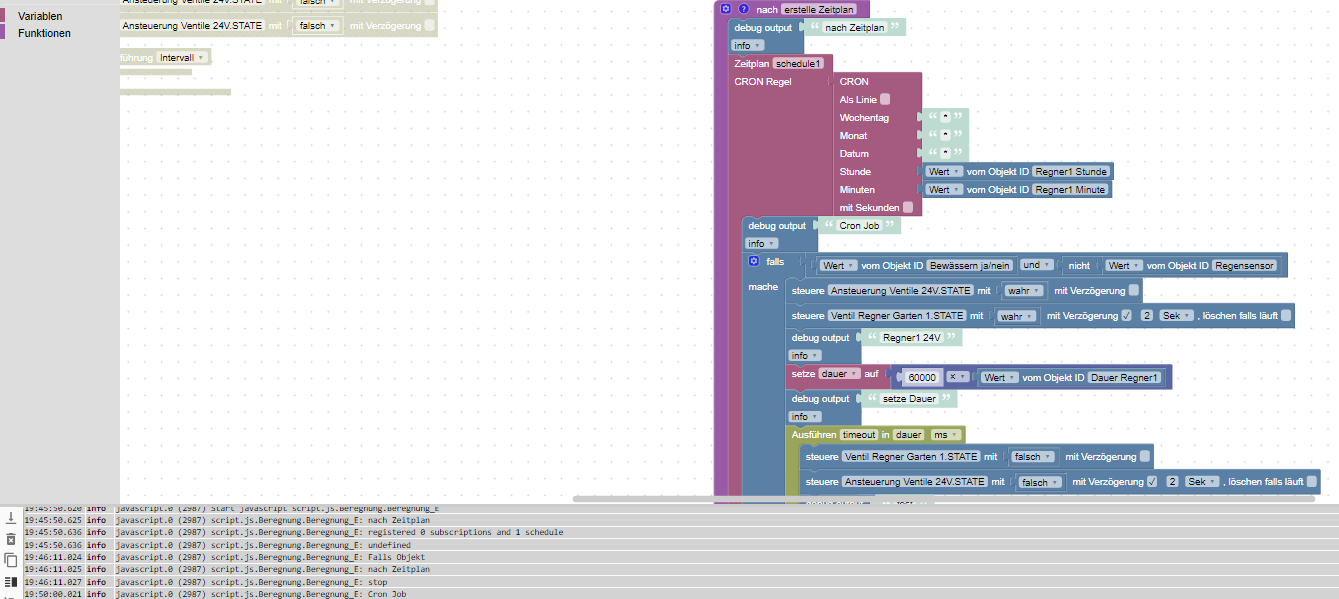This screenshot has width=1339, height=599.
Task: Click the question mark icon on the function block
Action: click(743, 9)
